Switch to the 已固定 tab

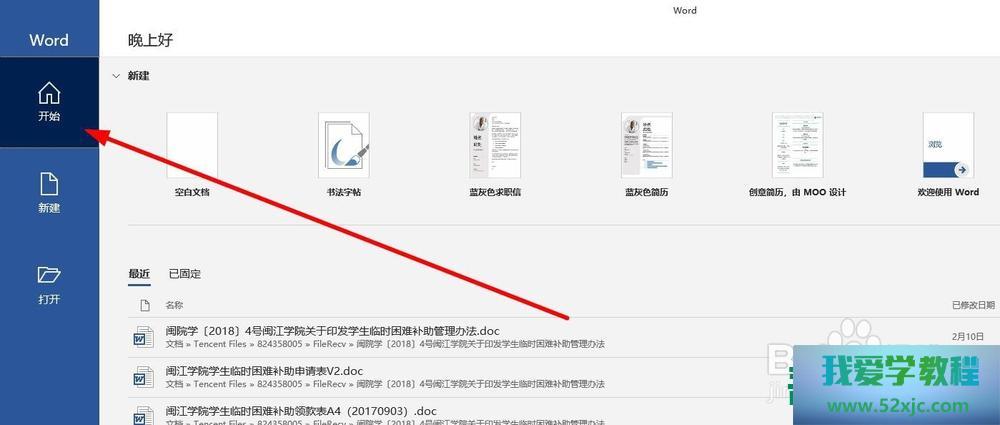[x=184, y=273]
